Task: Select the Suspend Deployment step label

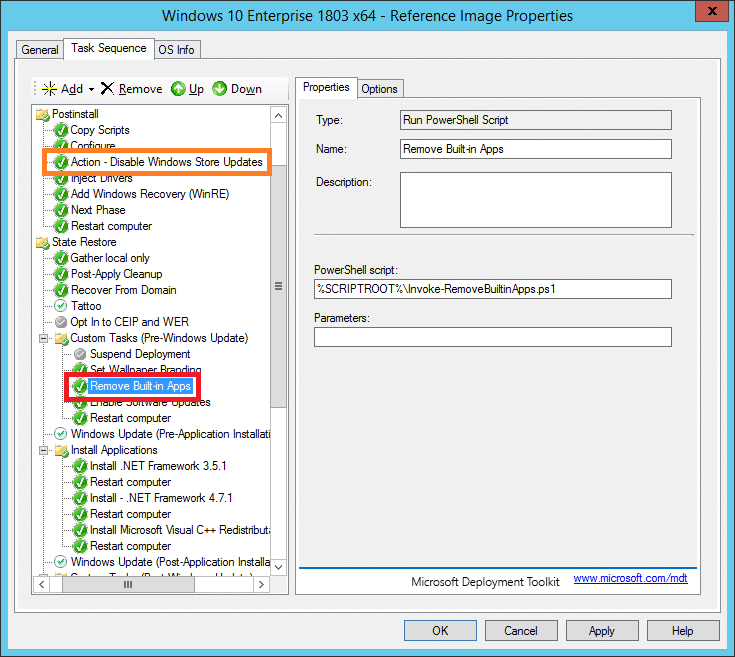Action: click(140, 354)
